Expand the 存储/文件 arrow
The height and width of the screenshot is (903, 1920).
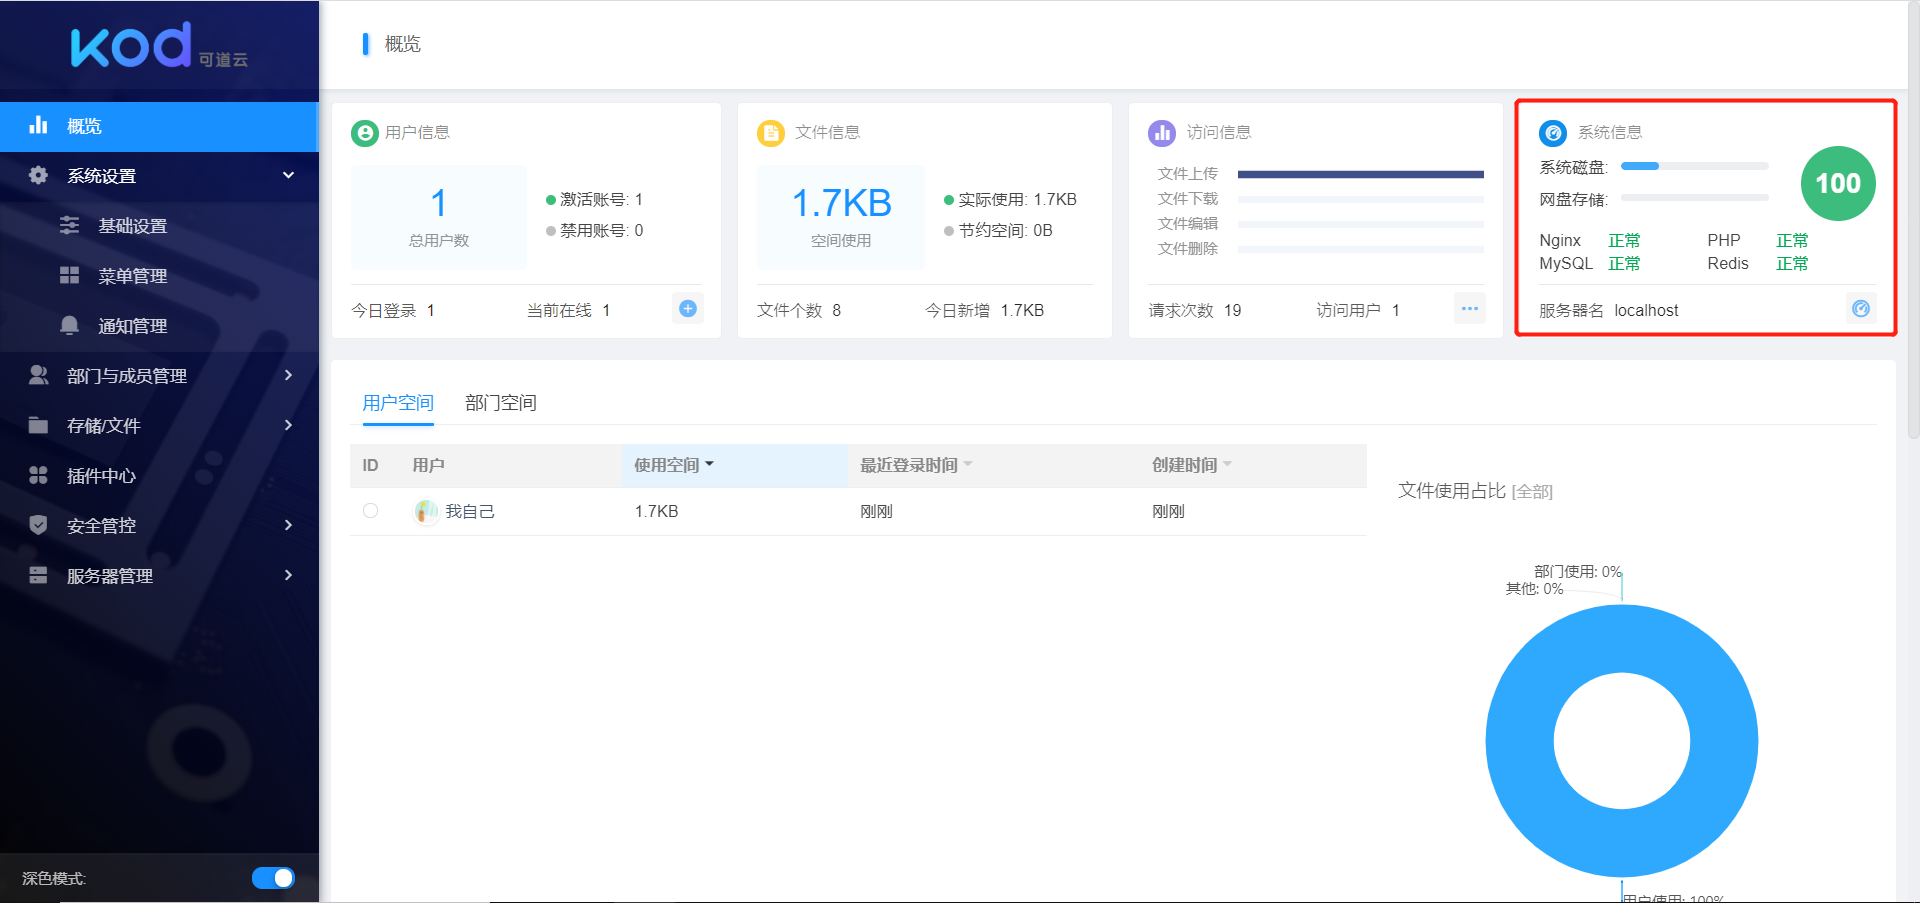click(288, 425)
